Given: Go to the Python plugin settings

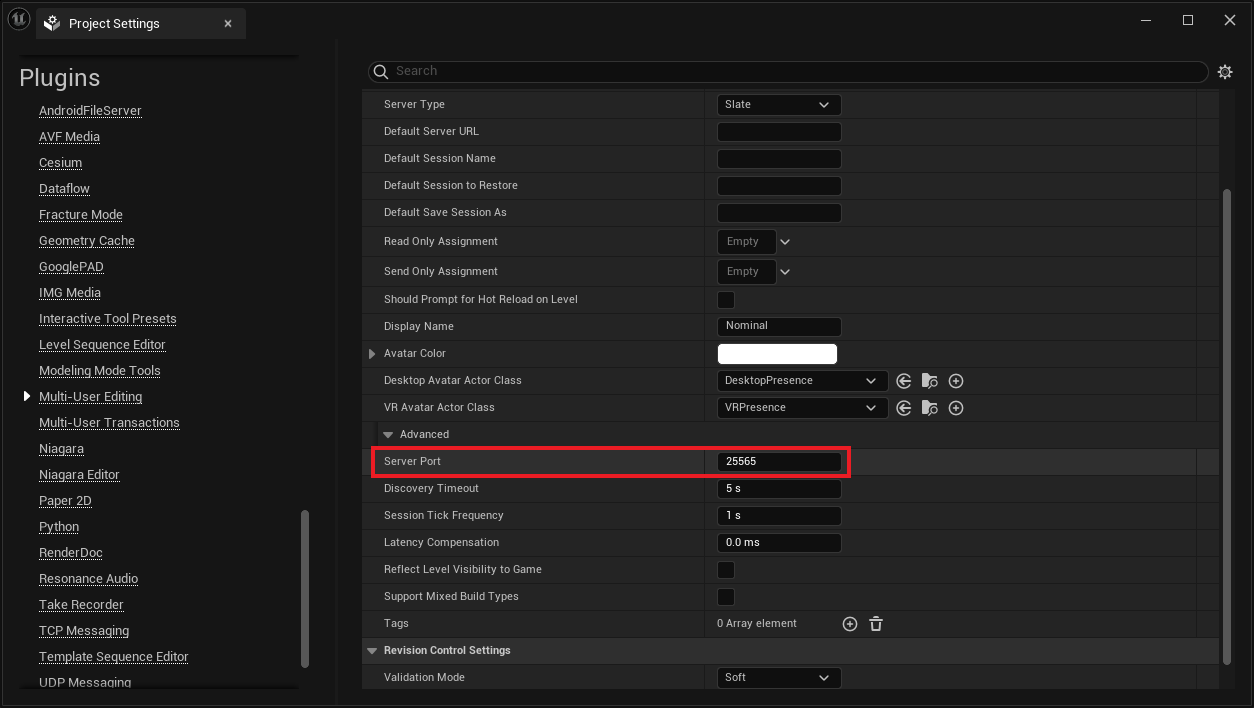Looking at the screenshot, I should [59, 527].
